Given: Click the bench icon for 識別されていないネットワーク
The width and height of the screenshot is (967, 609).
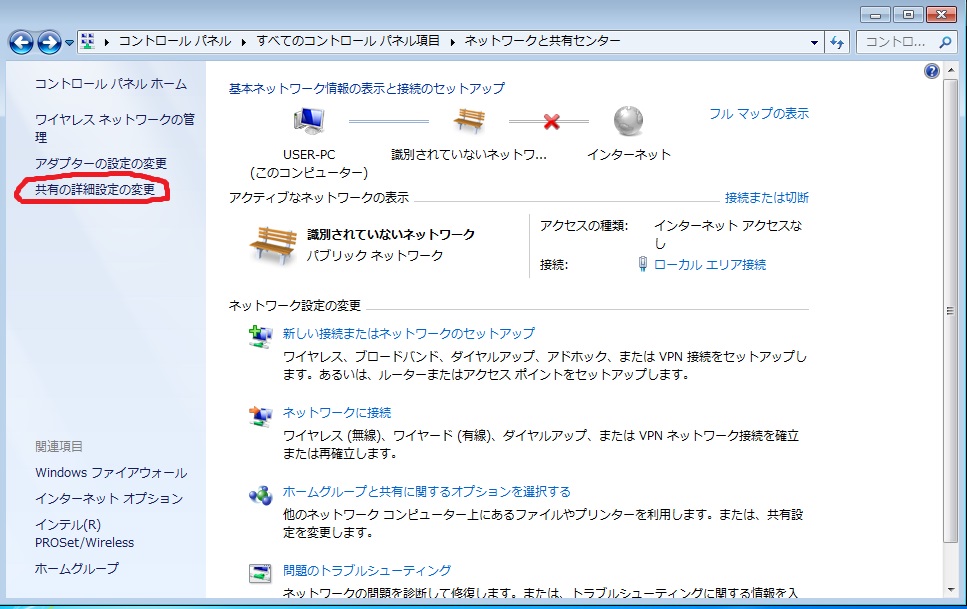Looking at the screenshot, I should (468, 120).
